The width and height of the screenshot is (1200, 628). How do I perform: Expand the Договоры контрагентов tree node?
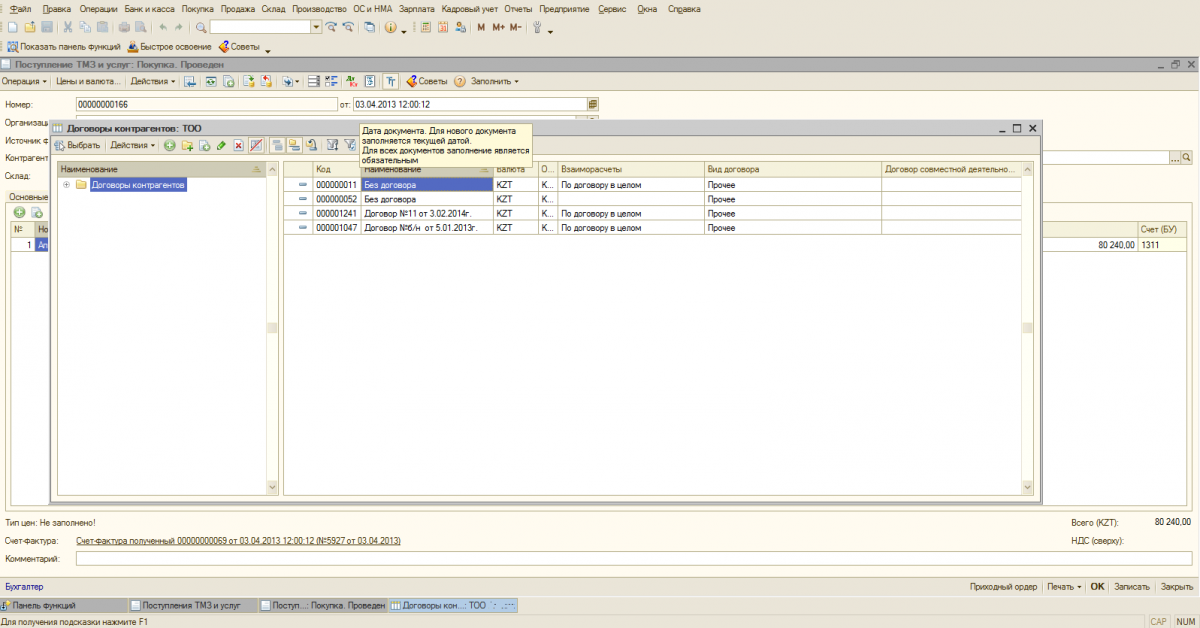point(66,184)
